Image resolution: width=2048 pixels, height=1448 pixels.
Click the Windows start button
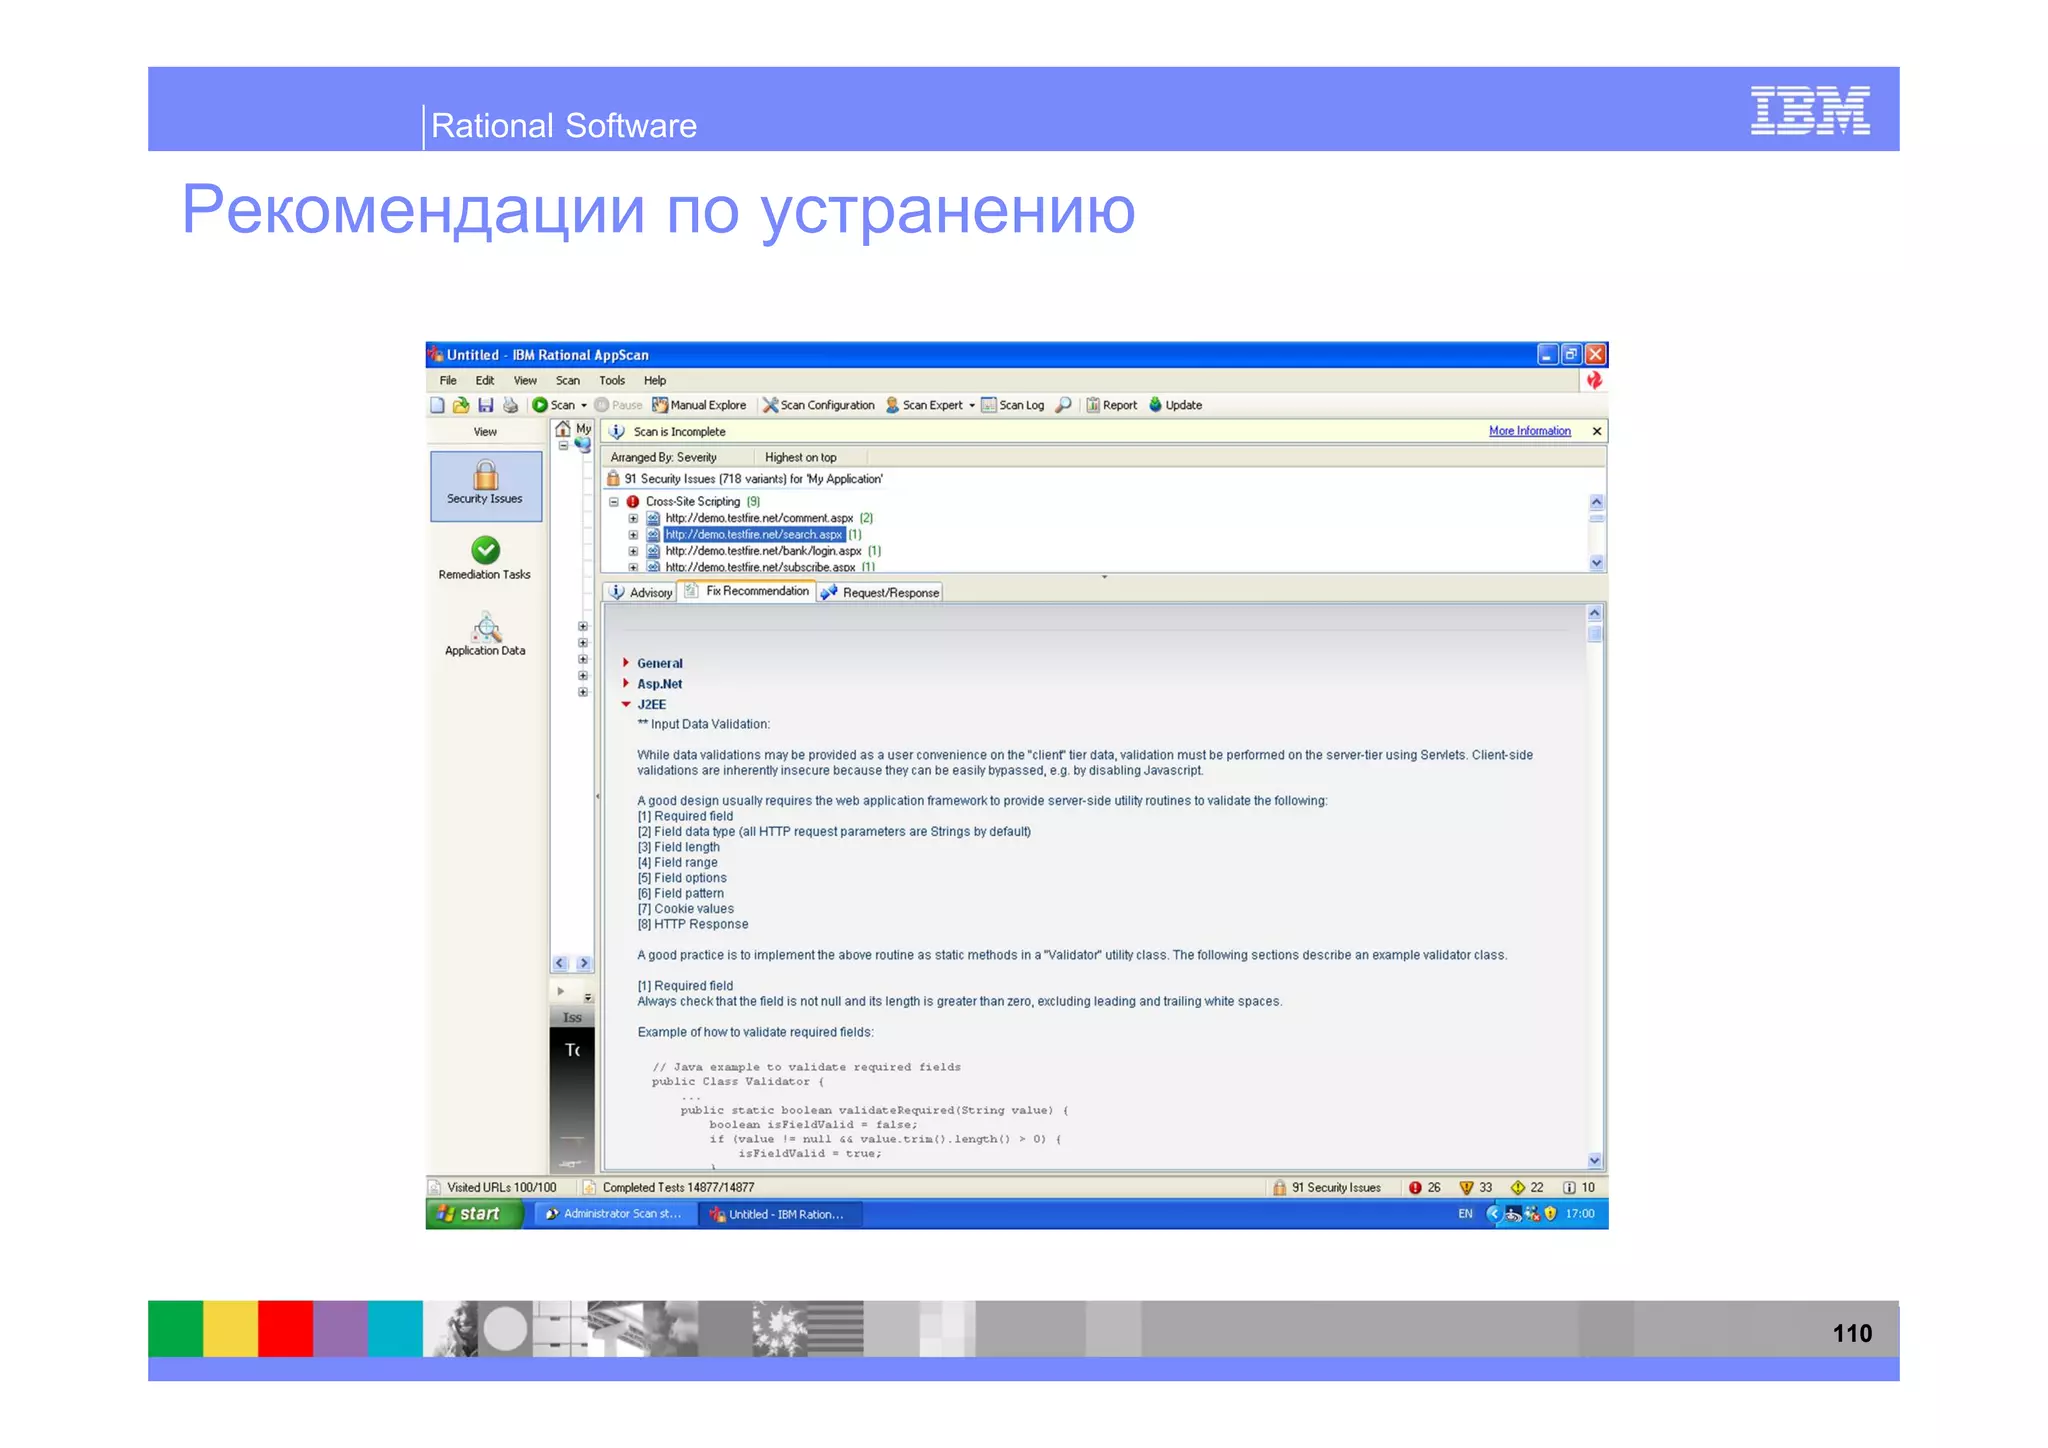click(x=474, y=1214)
